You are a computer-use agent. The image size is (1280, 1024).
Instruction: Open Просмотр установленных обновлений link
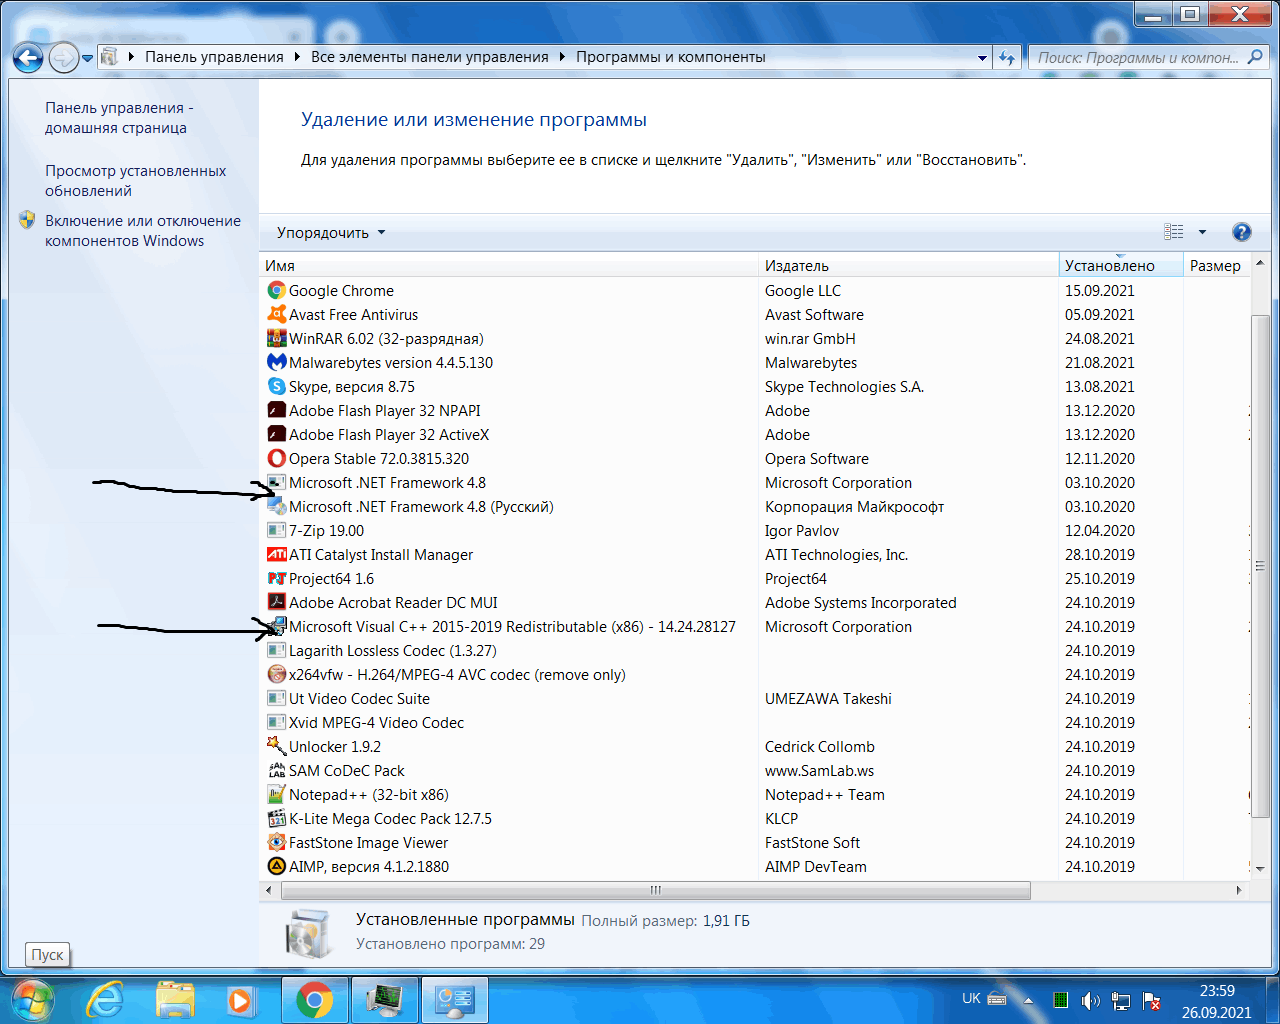[x=135, y=181]
